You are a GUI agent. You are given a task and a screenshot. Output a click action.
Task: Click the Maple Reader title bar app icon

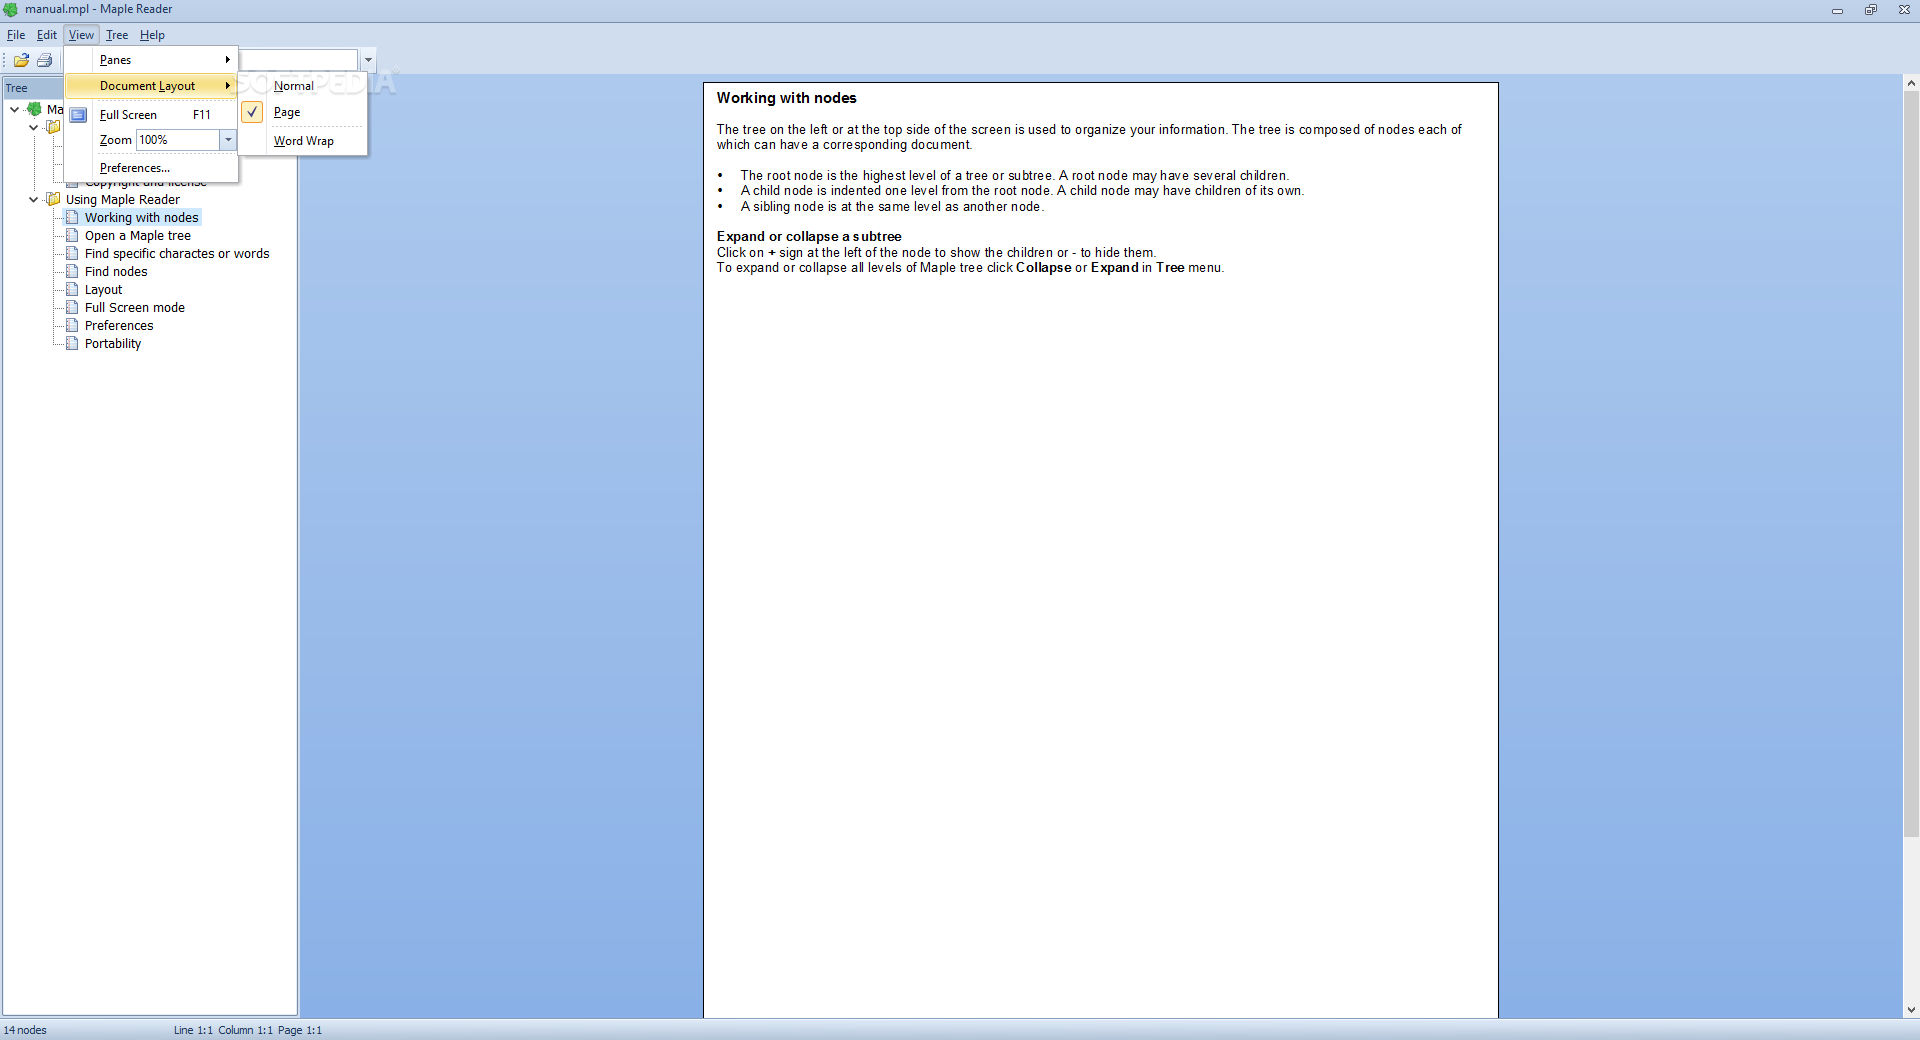click(11, 9)
